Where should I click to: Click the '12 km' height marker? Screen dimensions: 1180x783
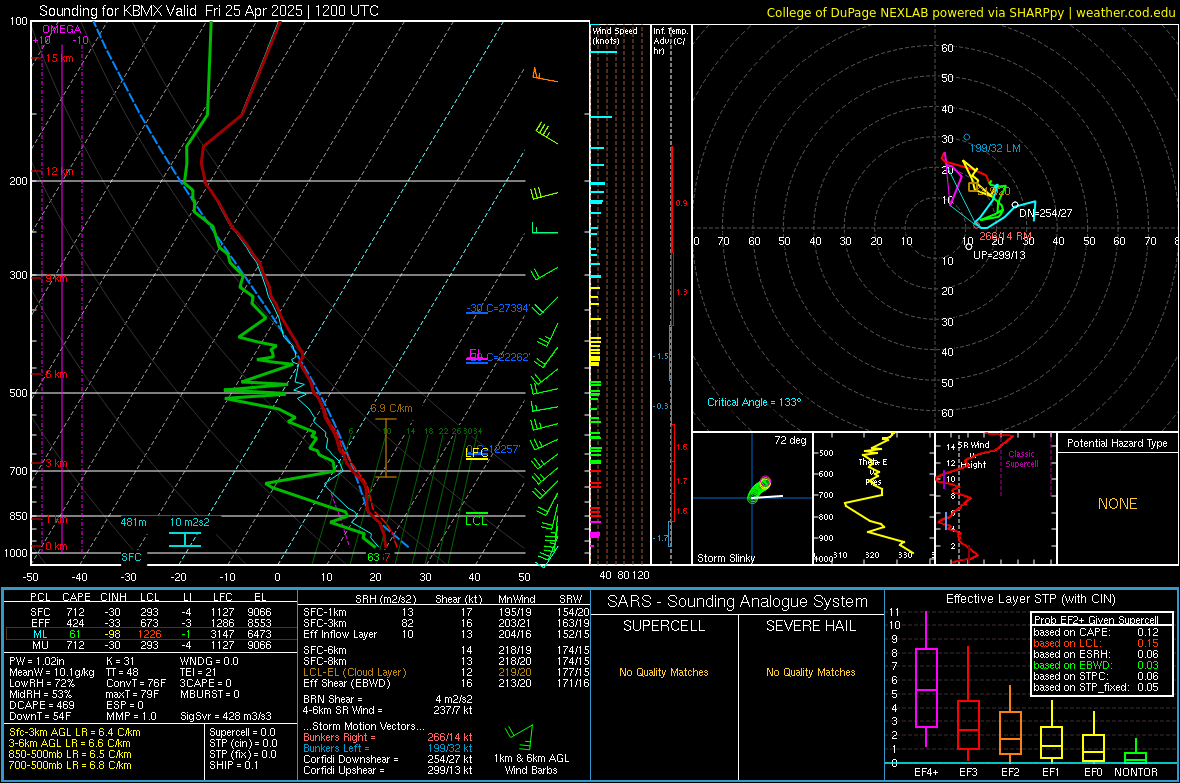[59, 171]
